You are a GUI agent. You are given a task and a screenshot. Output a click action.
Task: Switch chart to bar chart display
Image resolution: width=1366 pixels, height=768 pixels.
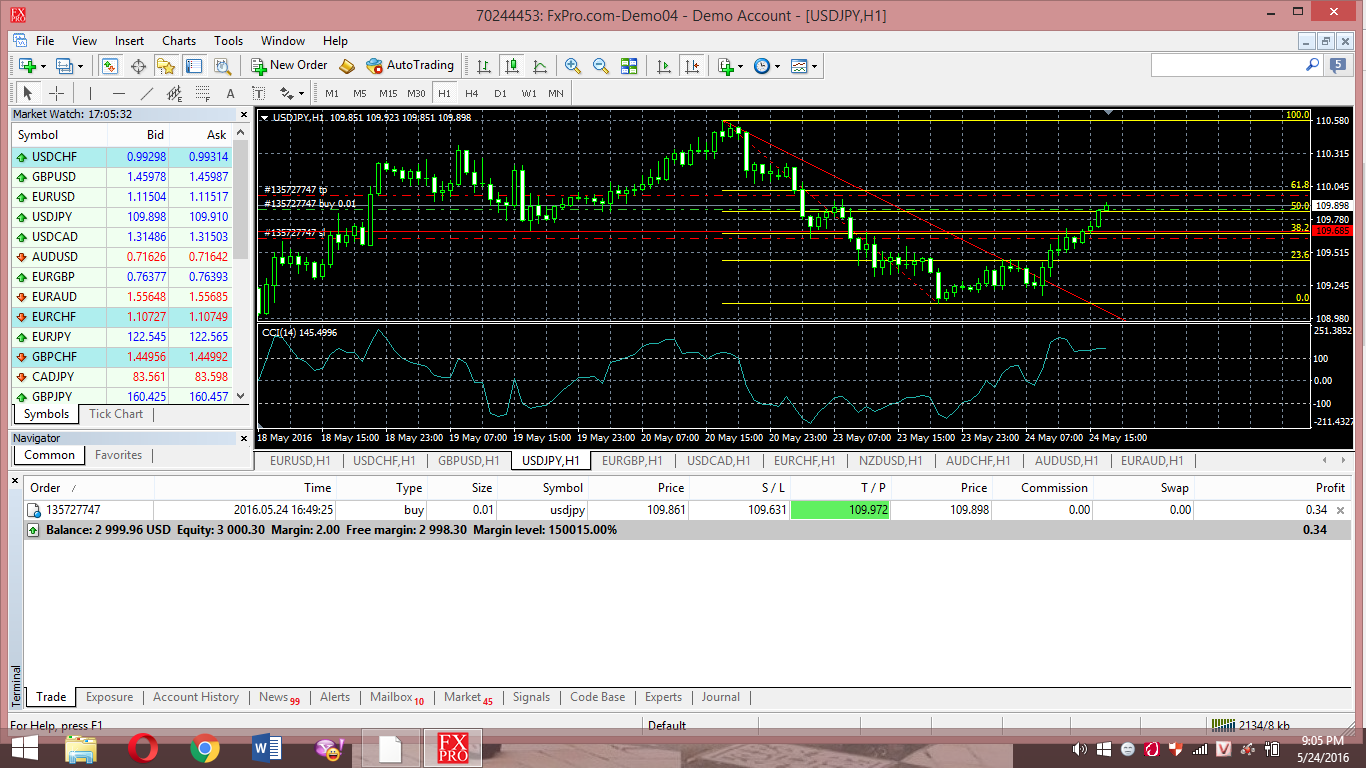484,65
